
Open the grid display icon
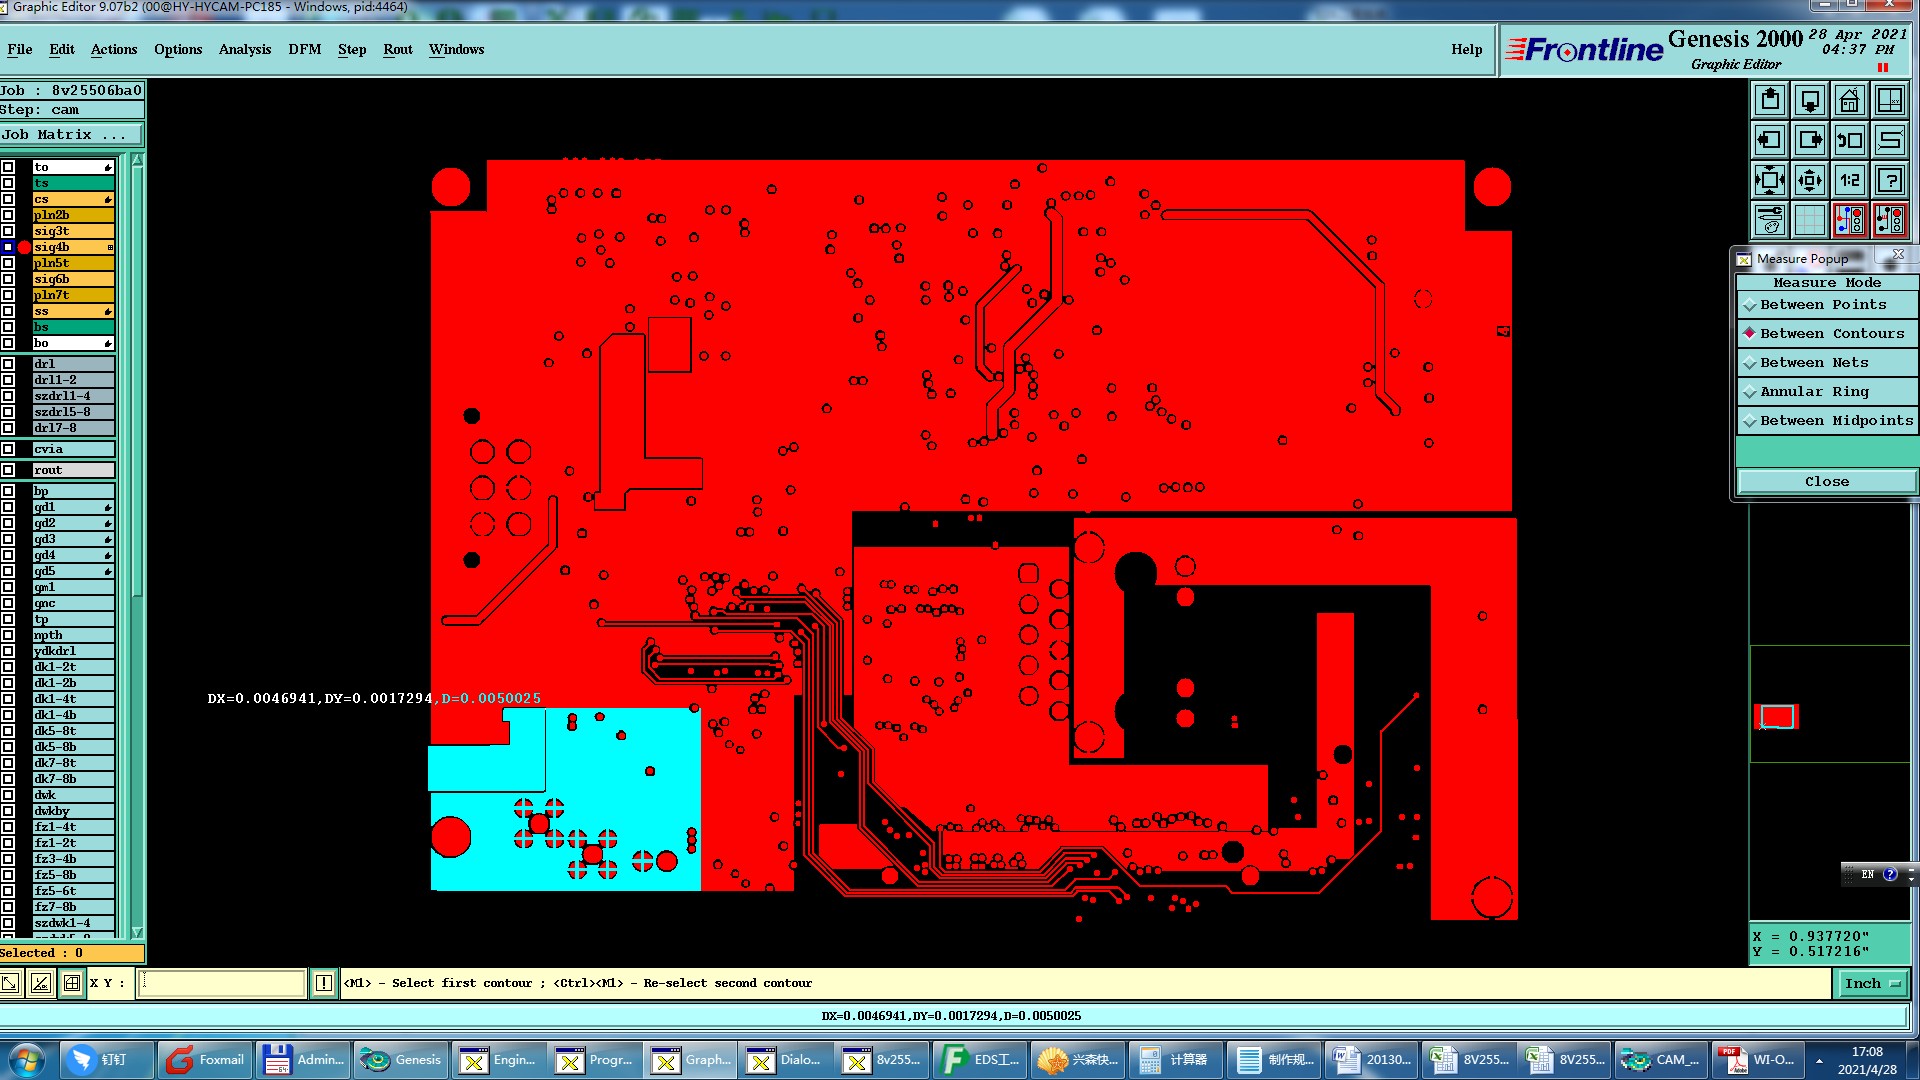(1809, 219)
